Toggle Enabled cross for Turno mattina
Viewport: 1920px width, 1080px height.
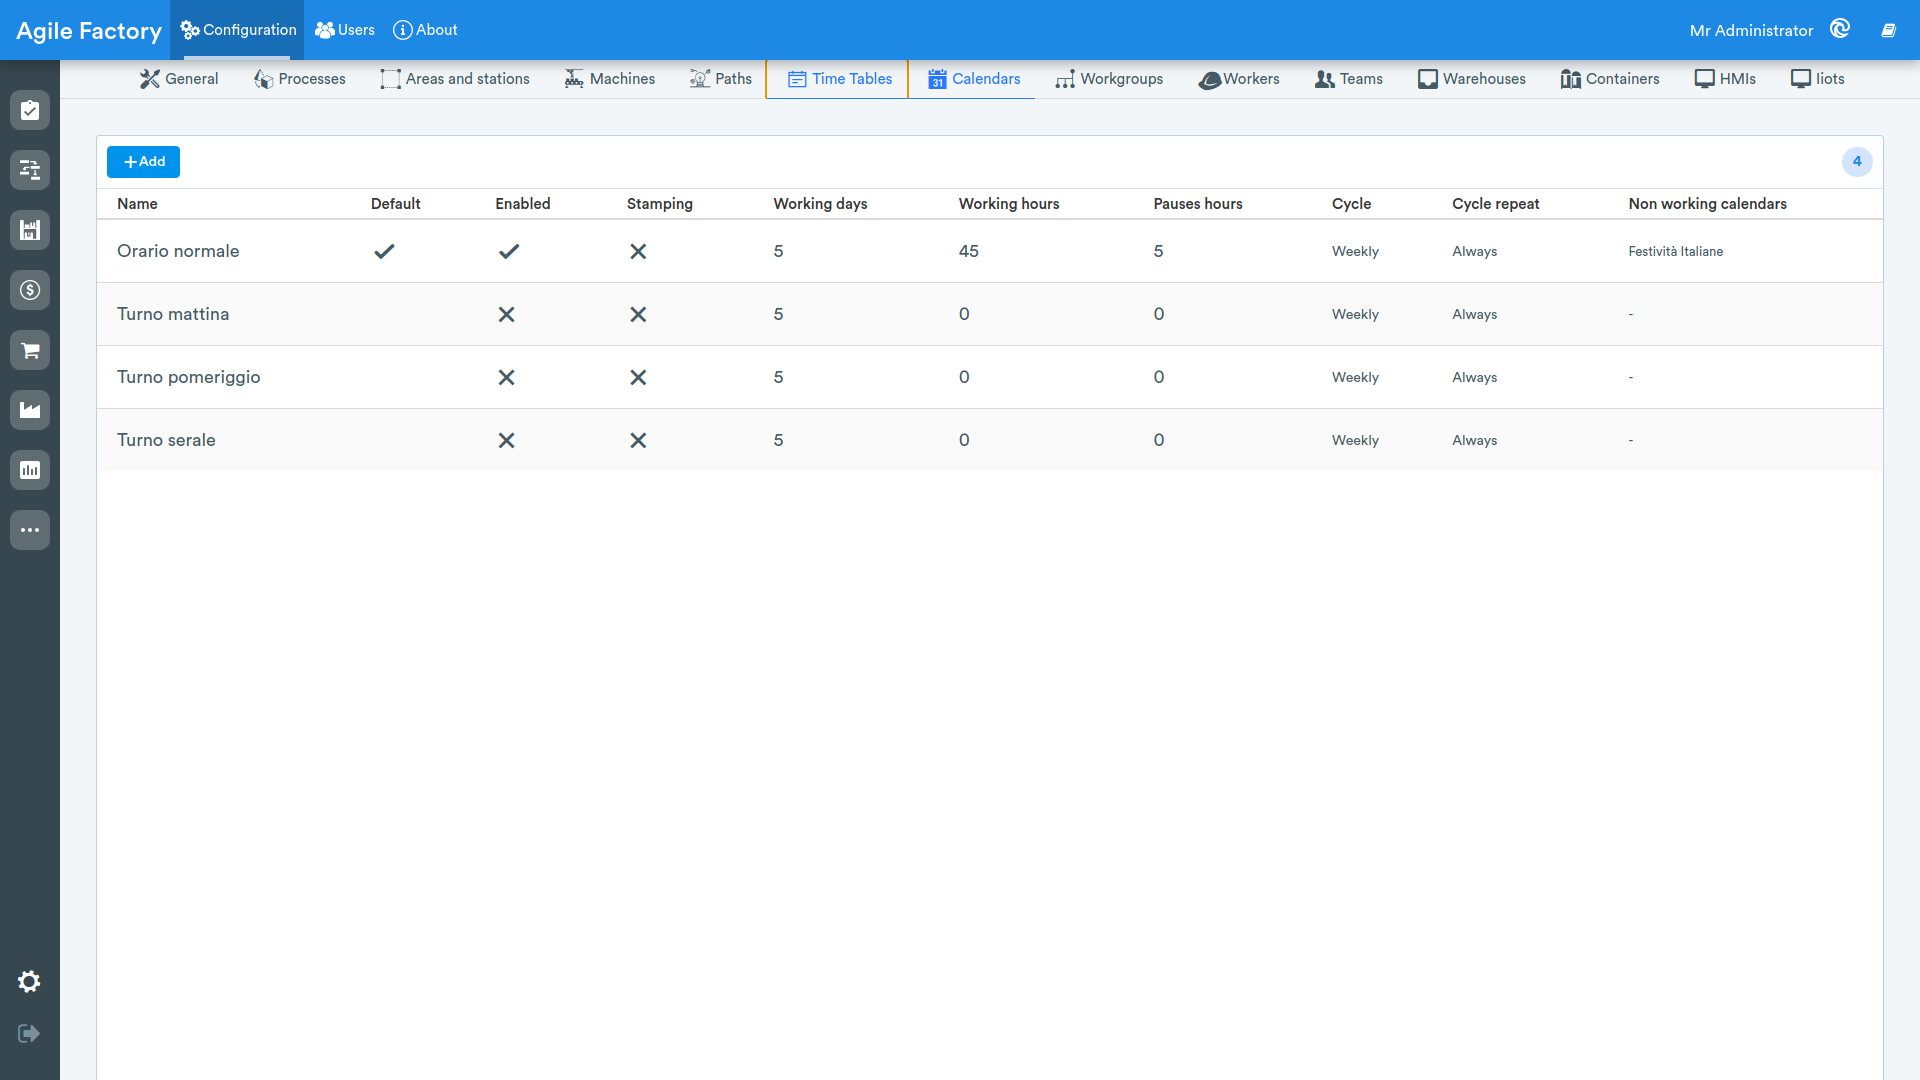coord(507,314)
